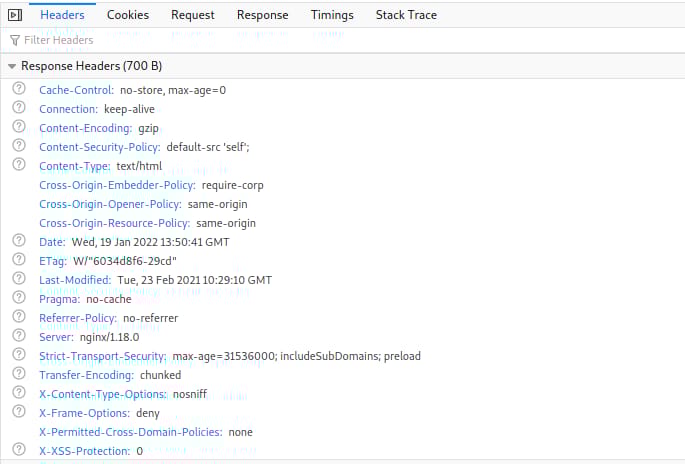The image size is (685, 464).
Task: Open help icon beside Cache-Control header
Action: coord(19,88)
